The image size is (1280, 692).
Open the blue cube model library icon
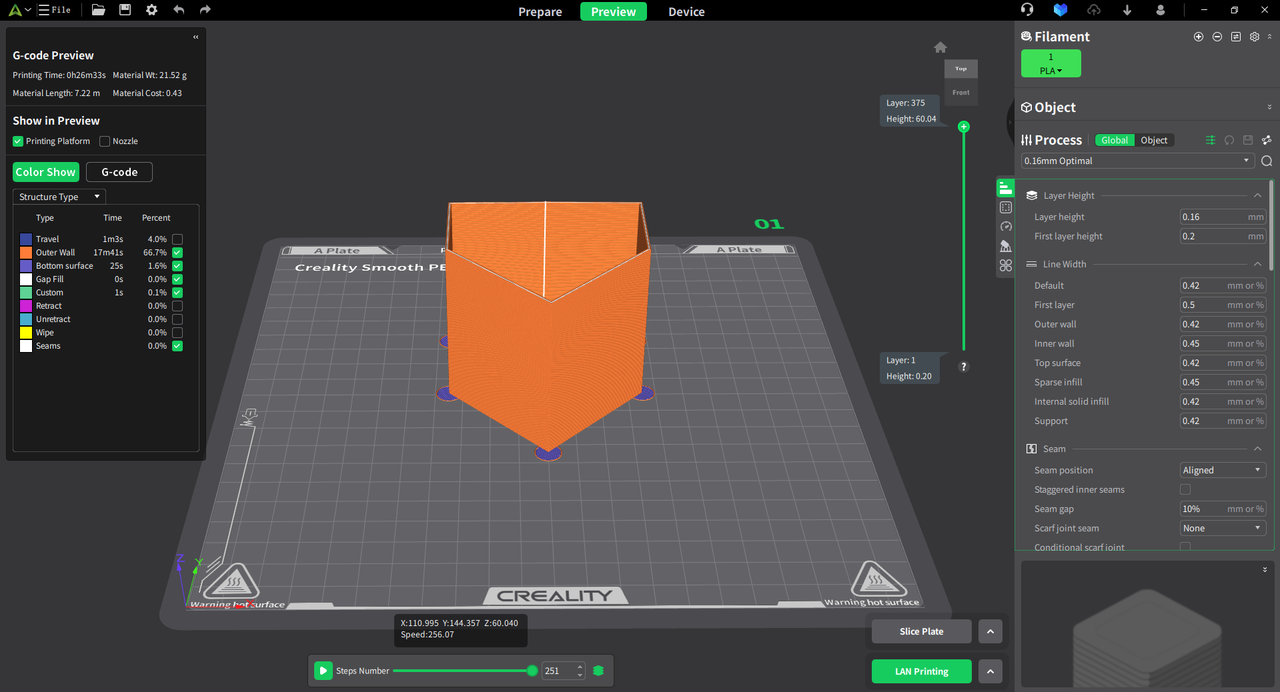(1061, 10)
